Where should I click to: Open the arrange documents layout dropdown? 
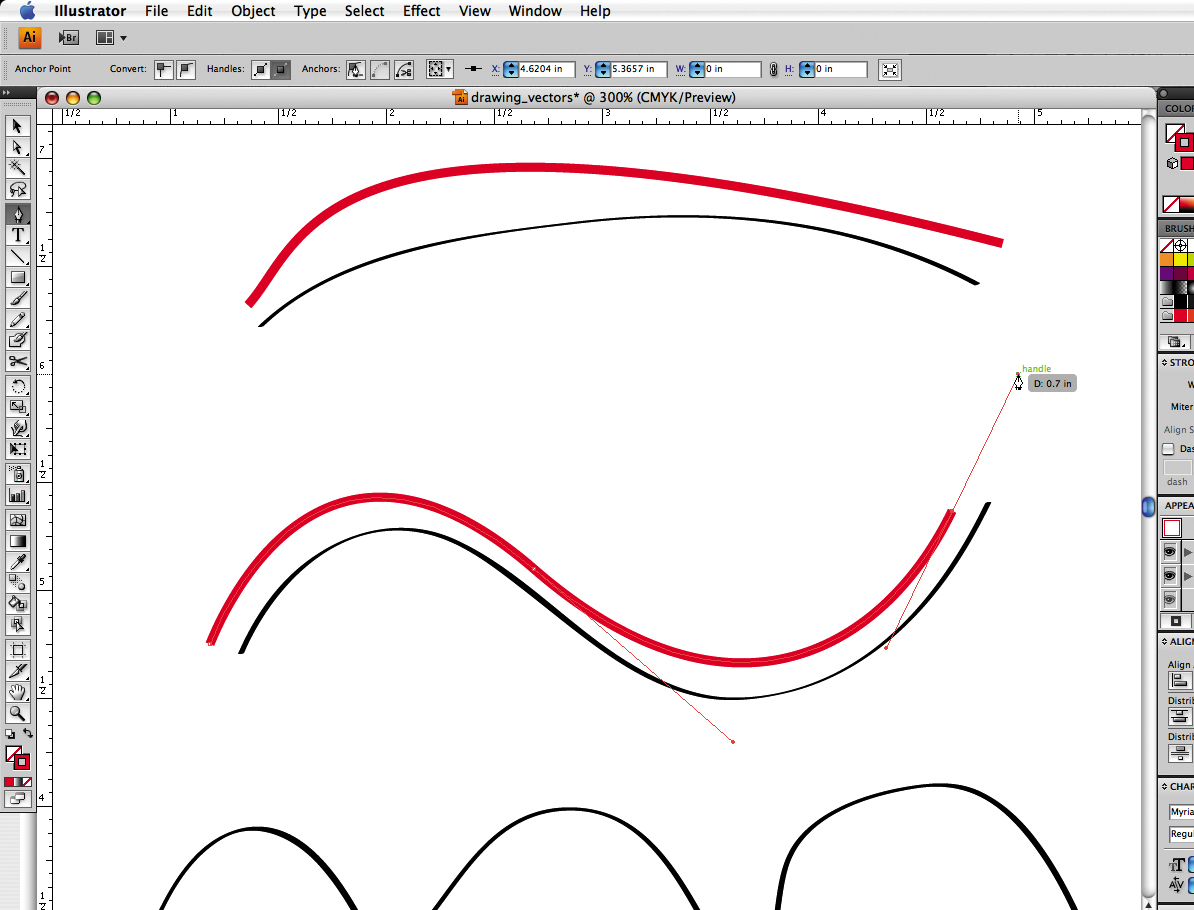pos(111,38)
